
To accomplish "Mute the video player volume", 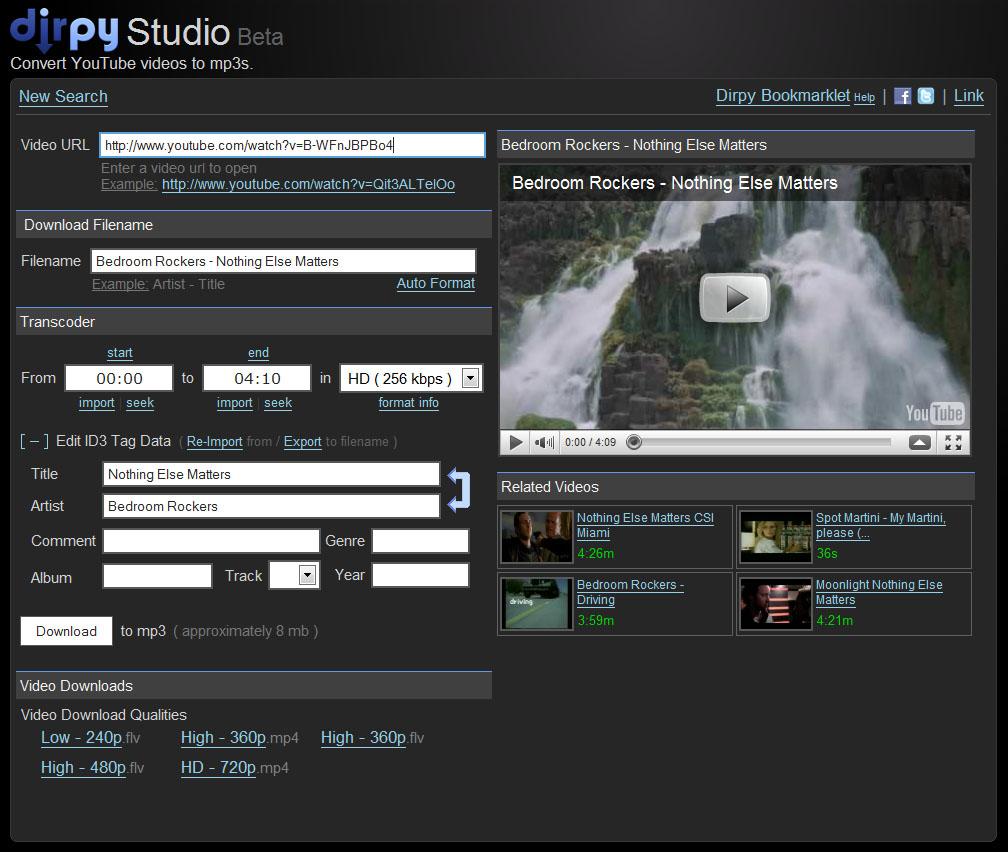I will [x=544, y=442].
